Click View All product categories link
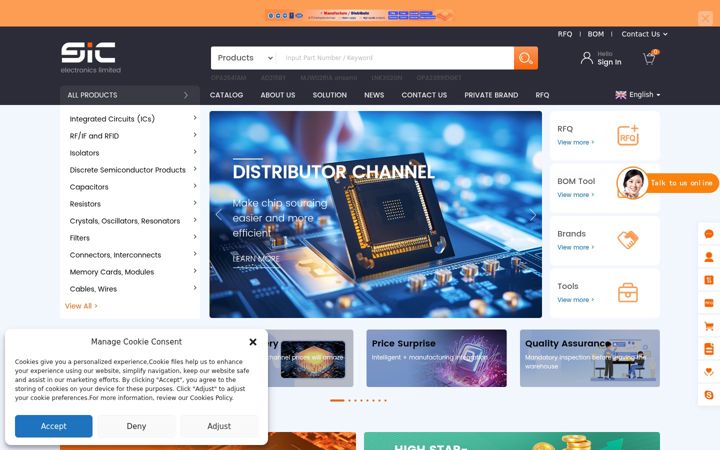Image resolution: width=720 pixels, height=450 pixels. tap(81, 306)
